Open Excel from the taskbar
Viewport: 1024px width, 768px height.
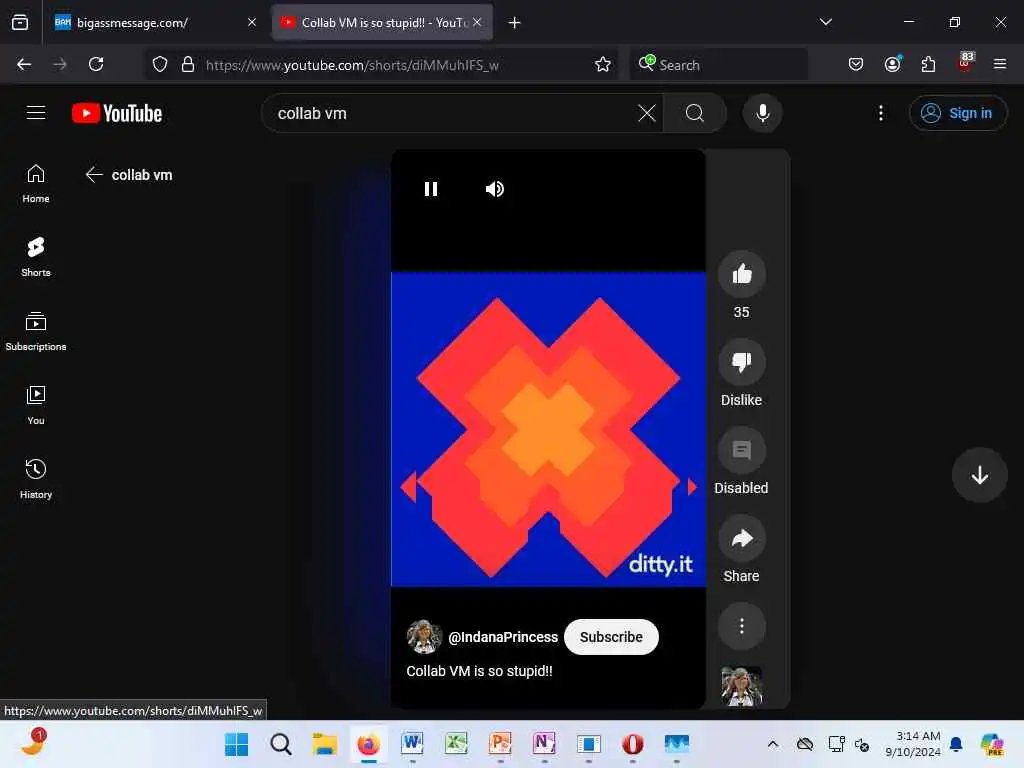point(456,744)
